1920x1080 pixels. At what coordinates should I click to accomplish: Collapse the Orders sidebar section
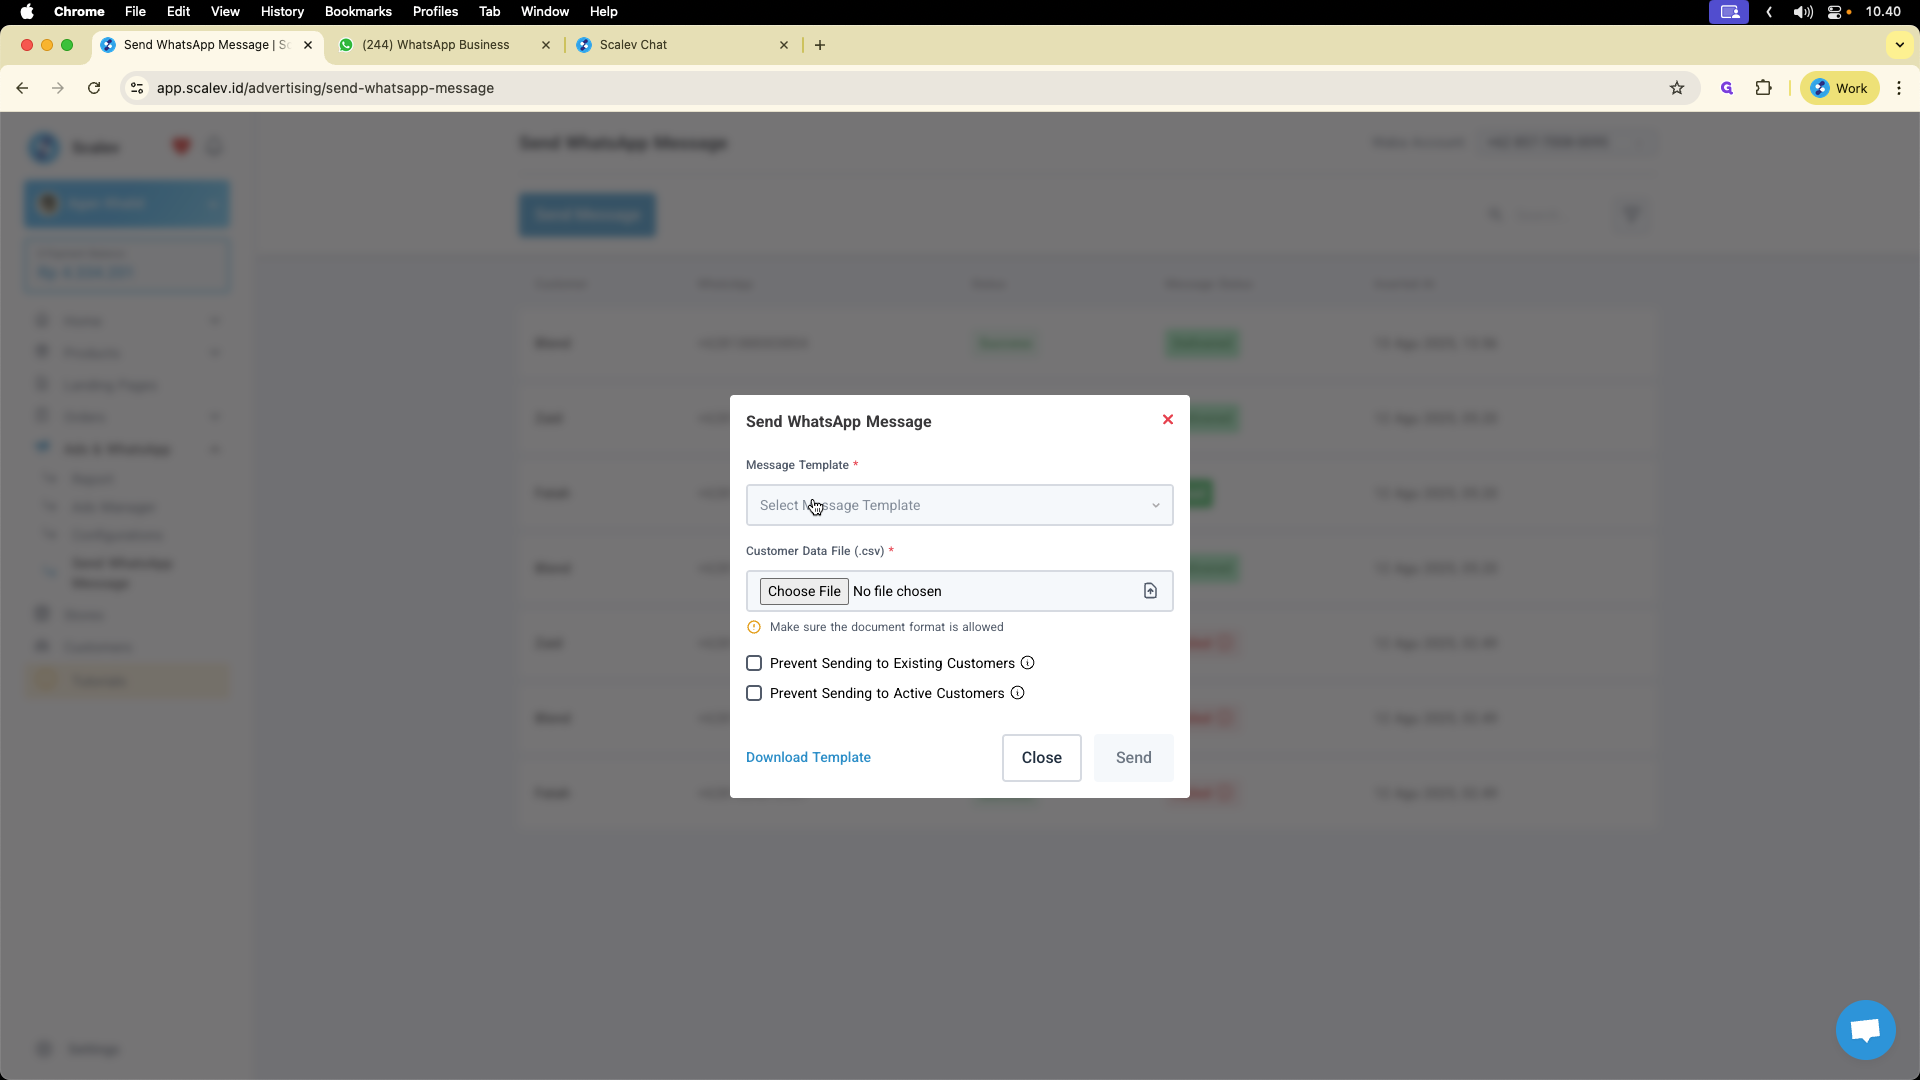pos(215,416)
